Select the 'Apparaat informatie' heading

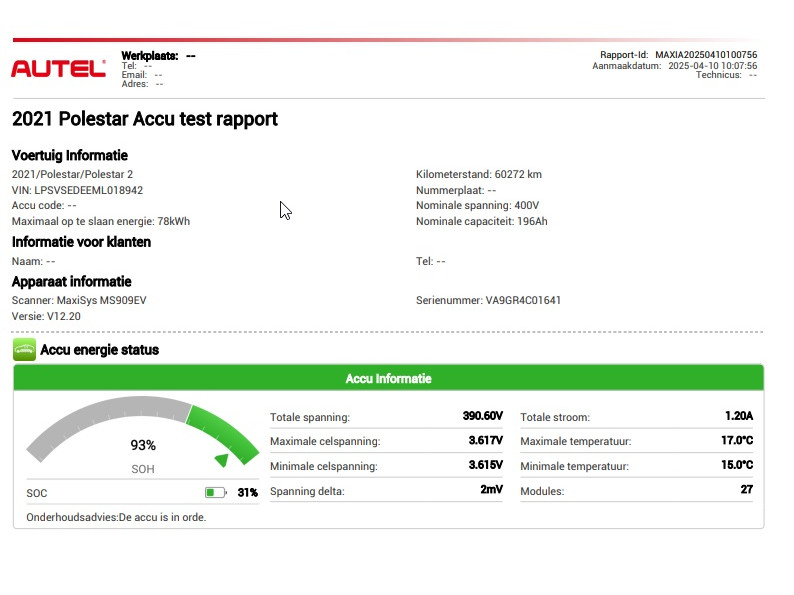(71, 282)
